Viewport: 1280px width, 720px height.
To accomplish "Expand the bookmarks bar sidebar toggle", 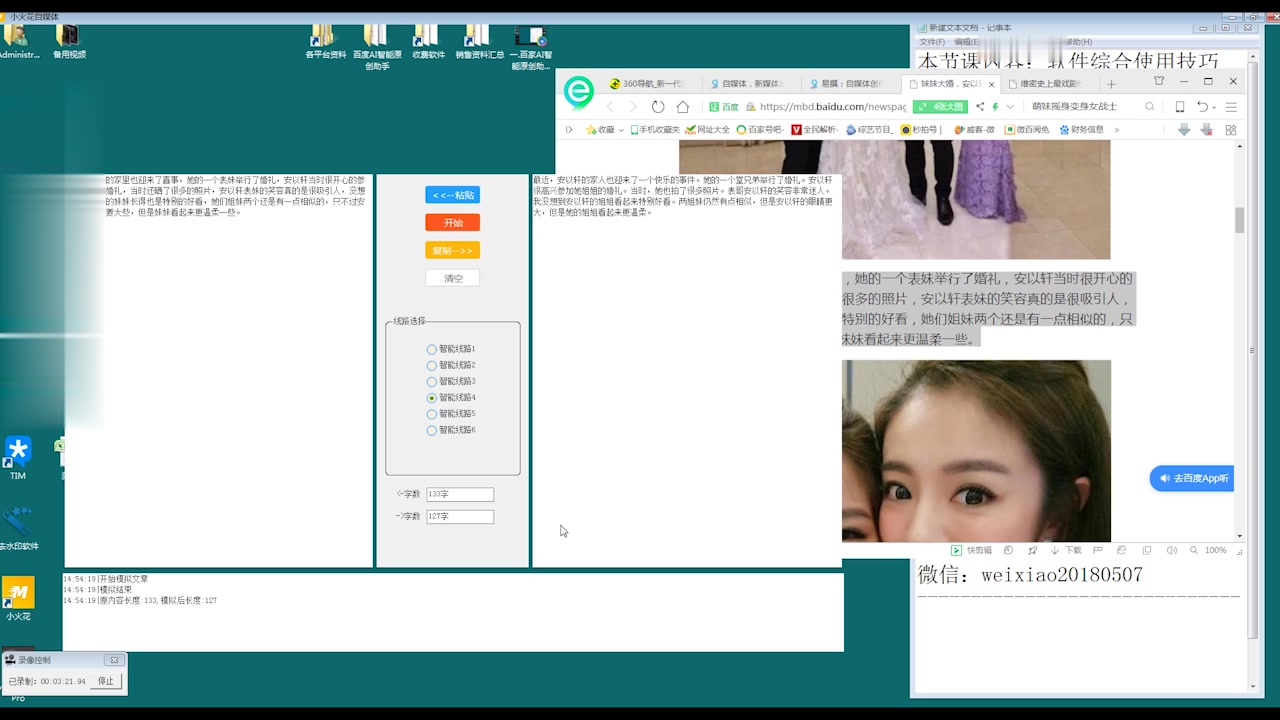I will [x=569, y=130].
